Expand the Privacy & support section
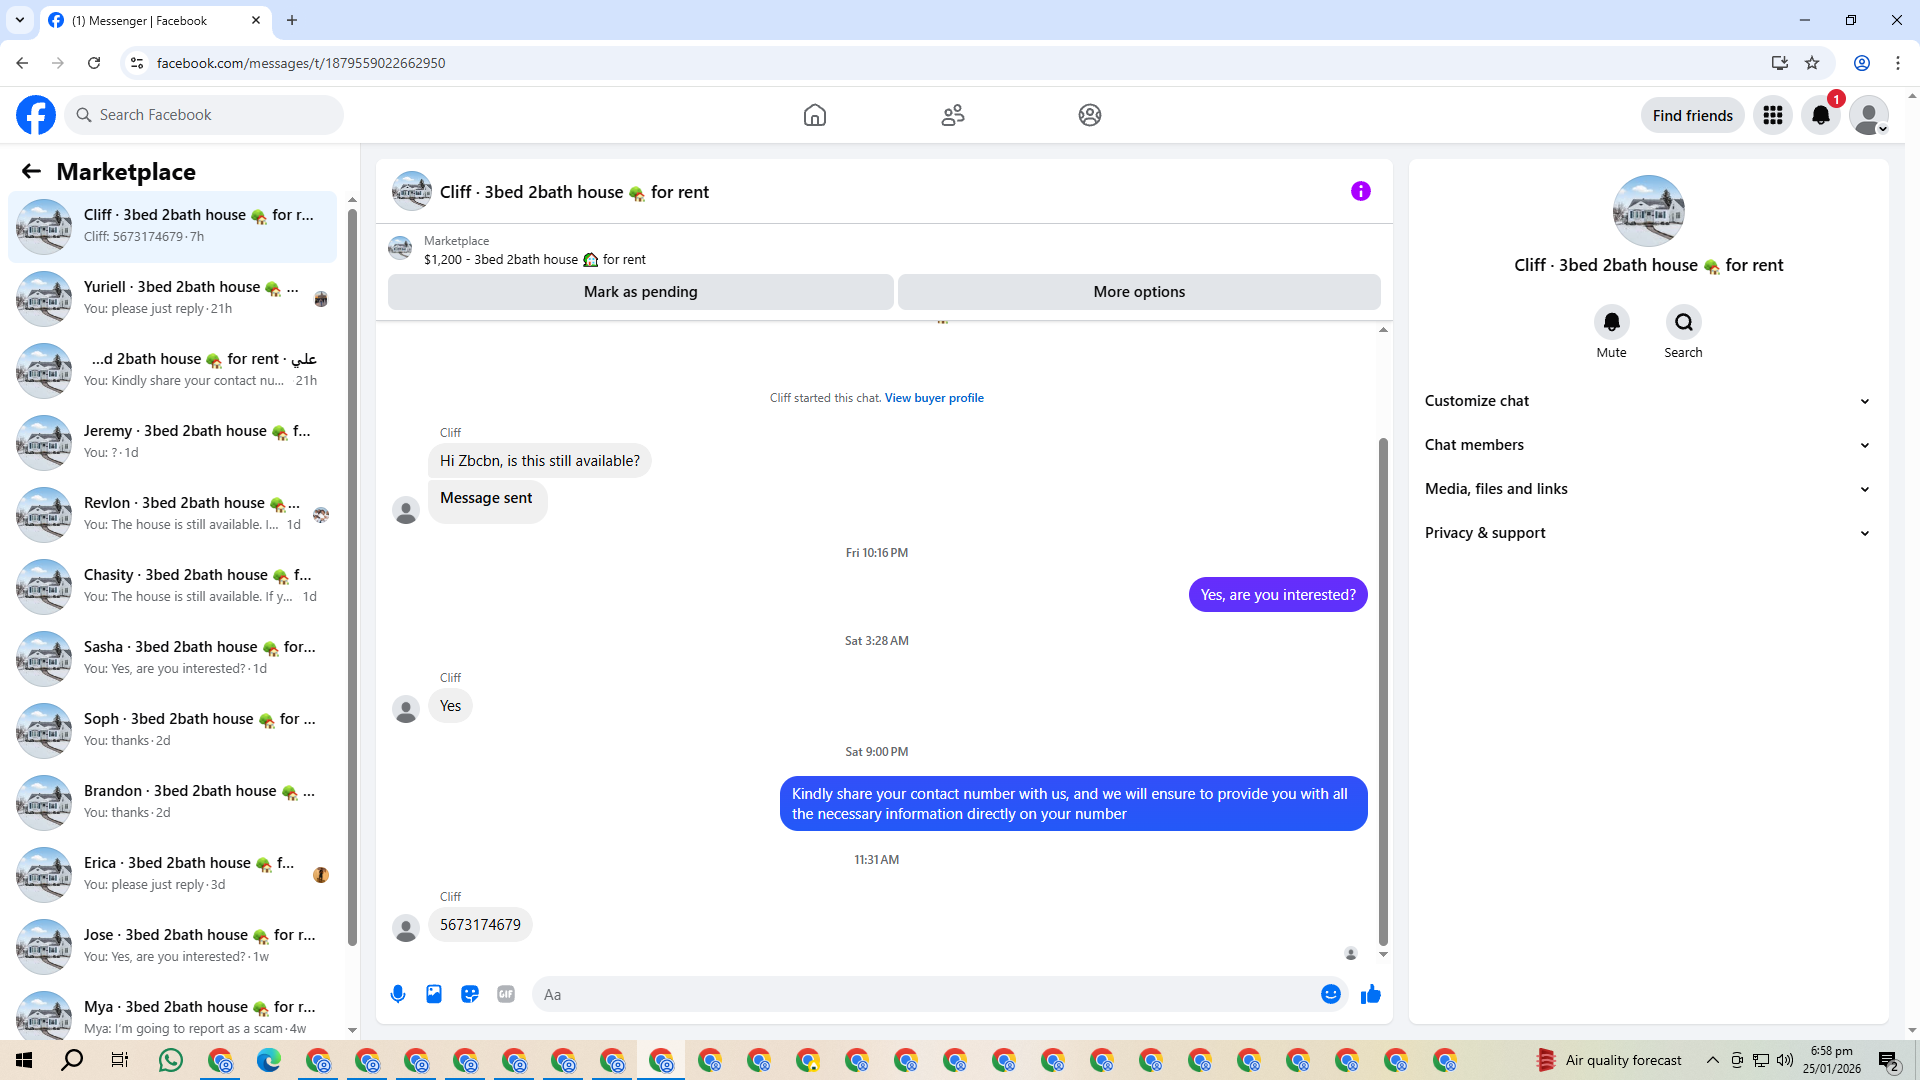The height and width of the screenshot is (1080, 1920). (x=1648, y=533)
